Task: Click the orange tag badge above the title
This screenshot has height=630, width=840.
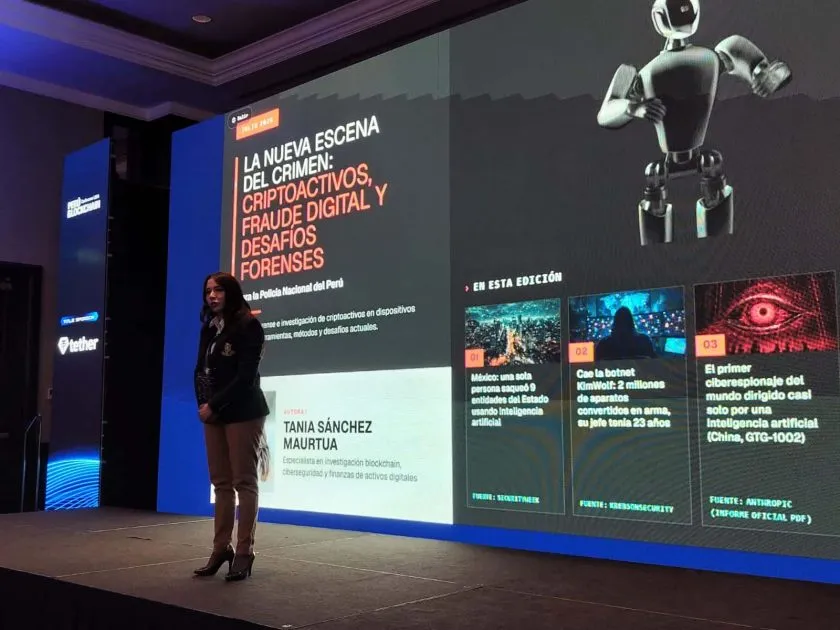Action: [x=257, y=123]
